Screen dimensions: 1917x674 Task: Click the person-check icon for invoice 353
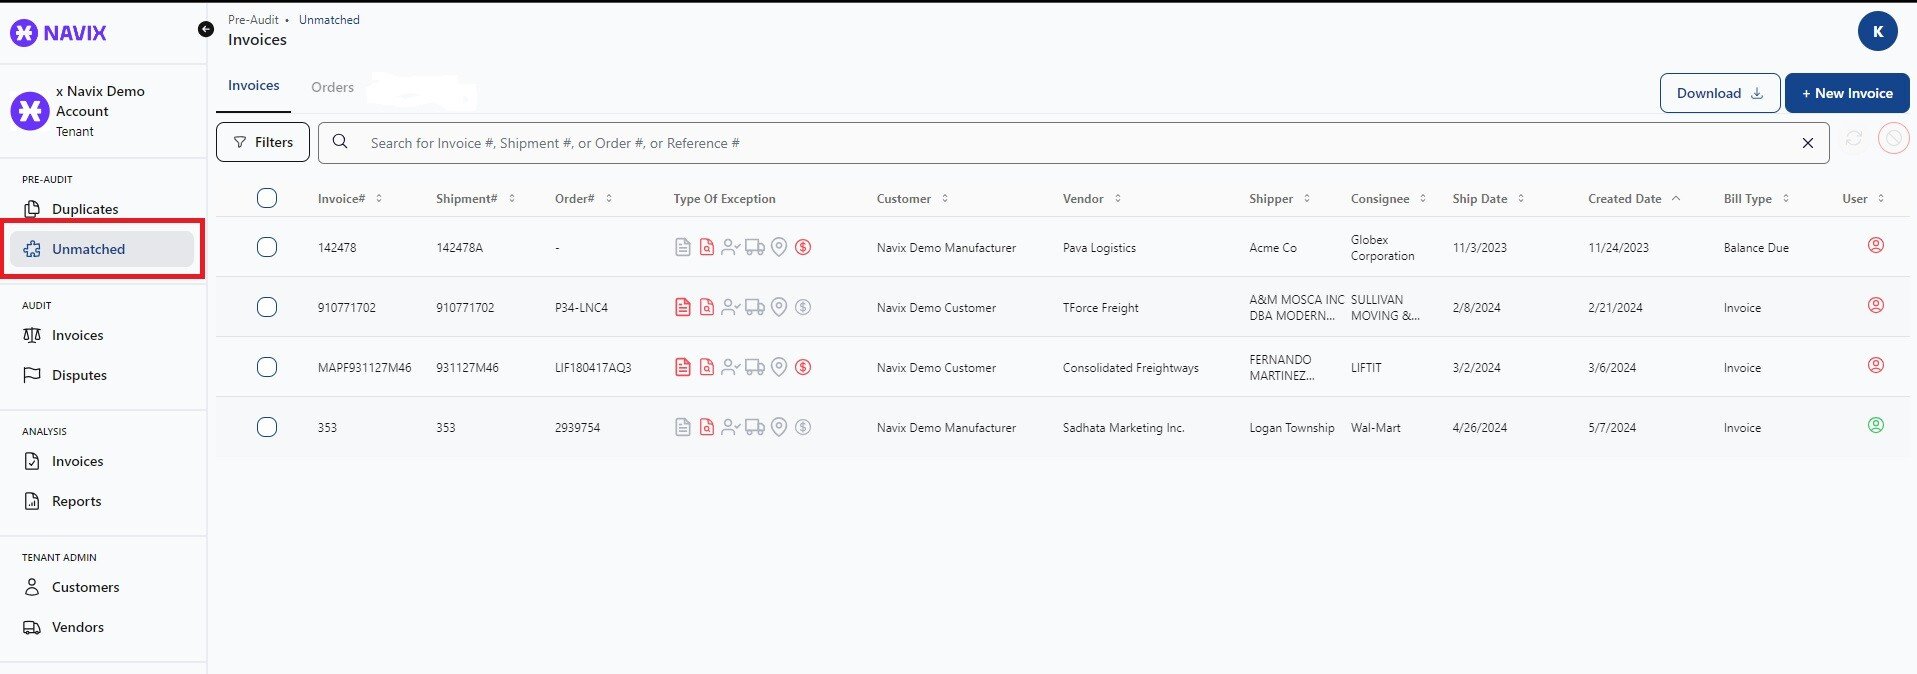[730, 427]
